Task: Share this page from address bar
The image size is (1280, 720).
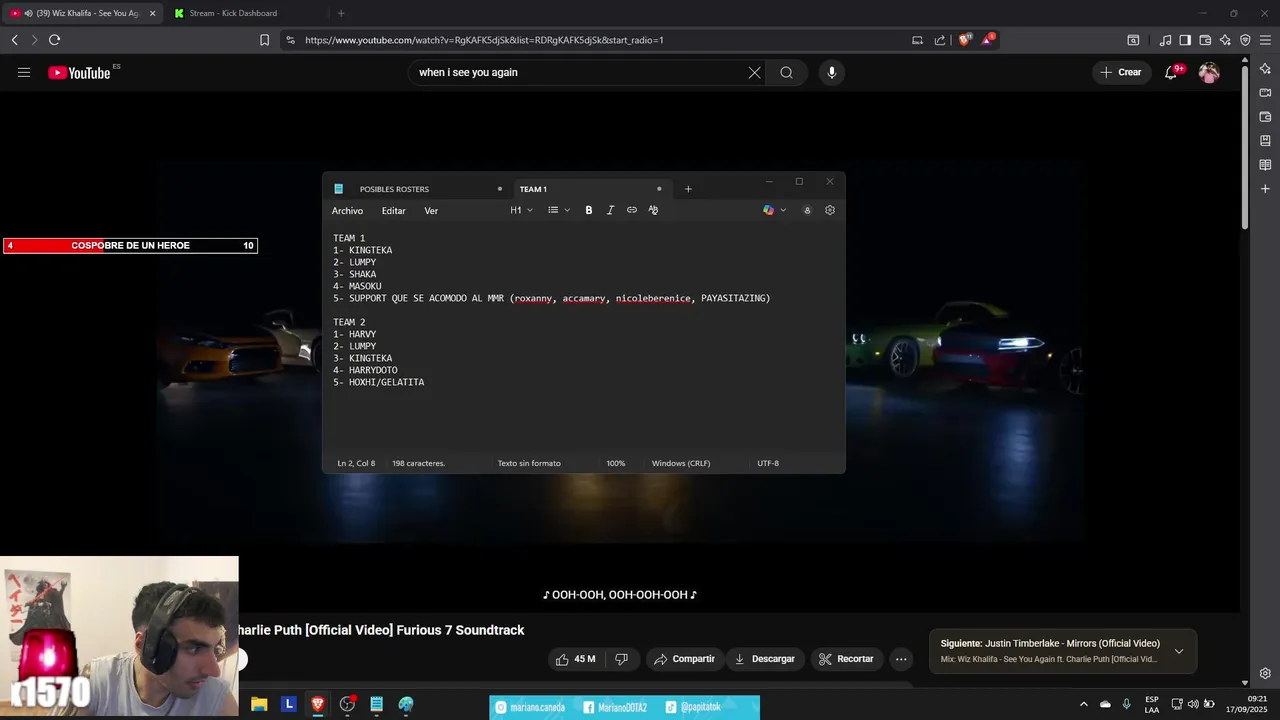Action: [x=940, y=40]
